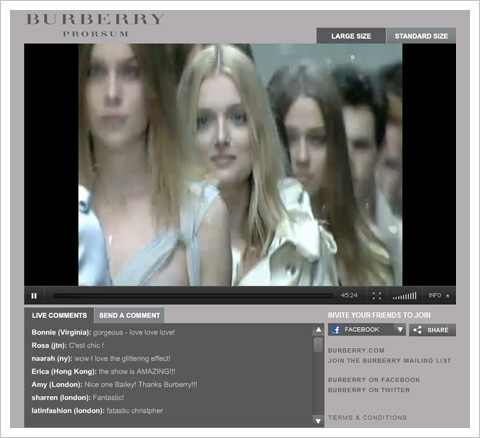Screen dimensions: 480x438
Task: Click the comments scrollbar thumb
Action: click(x=318, y=344)
